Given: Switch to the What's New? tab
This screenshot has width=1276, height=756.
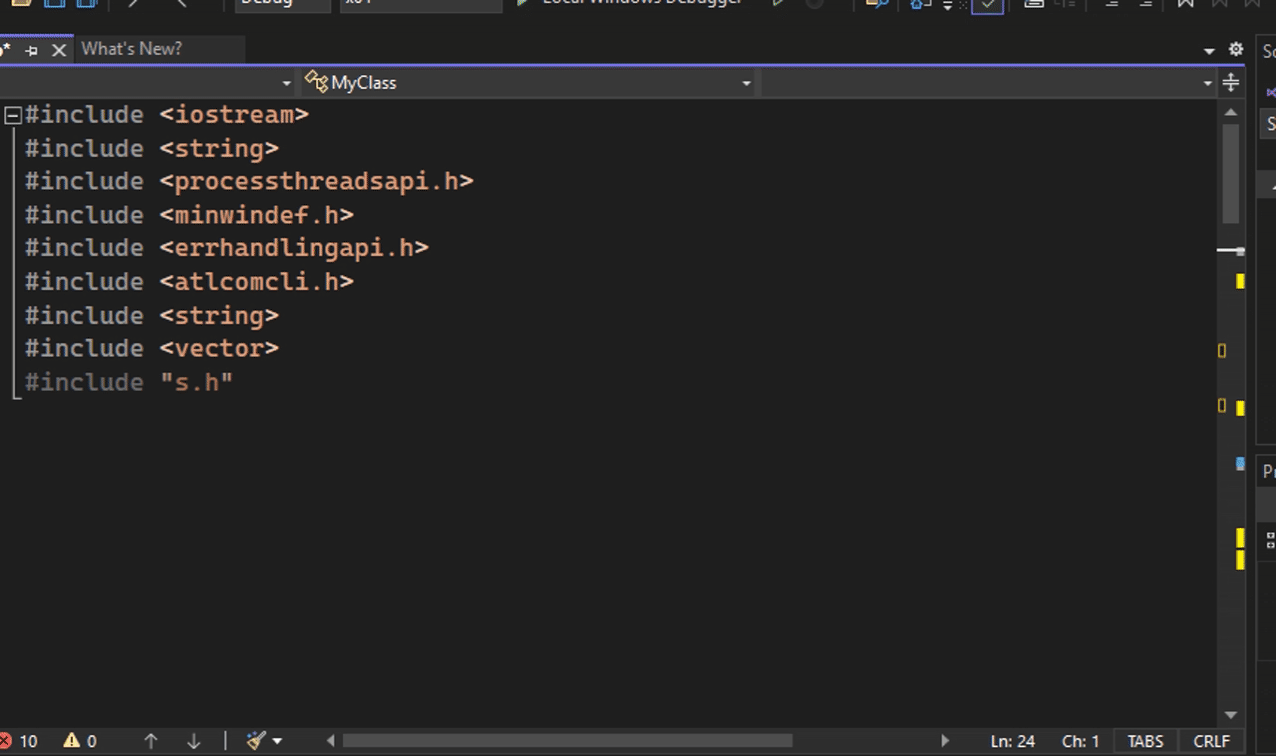Looking at the screenshot, I should pos(130,48).
